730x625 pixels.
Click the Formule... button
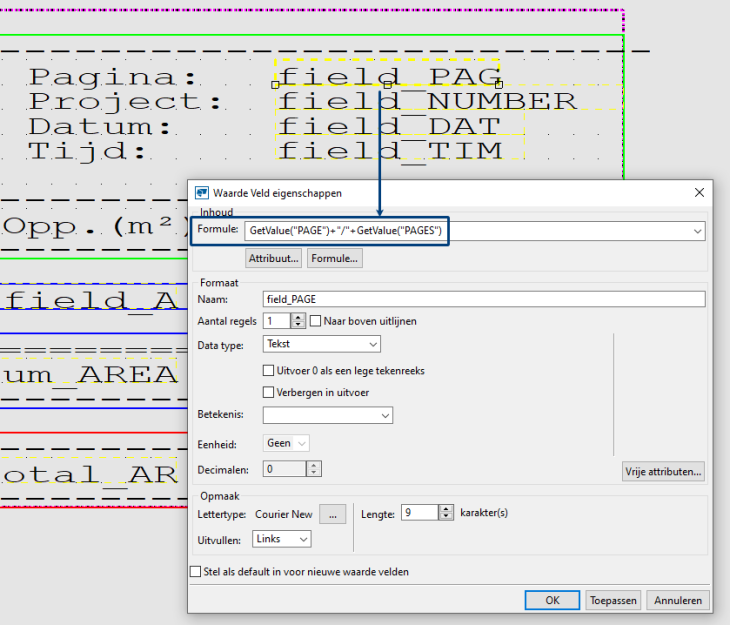point(335,258)
